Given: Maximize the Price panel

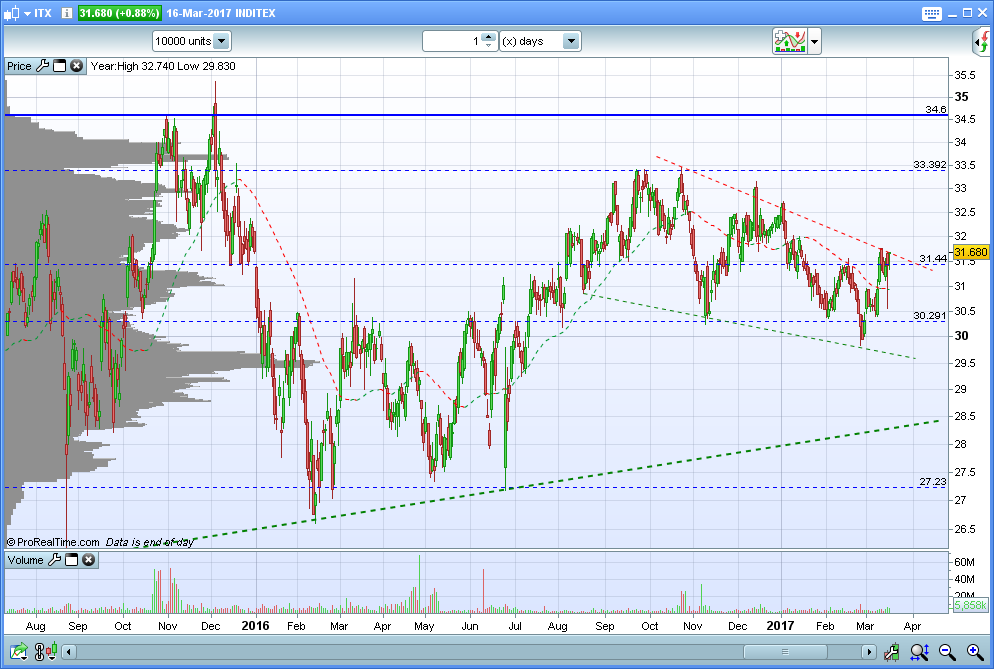Looking at the screenshot, I should click(60, 66).
